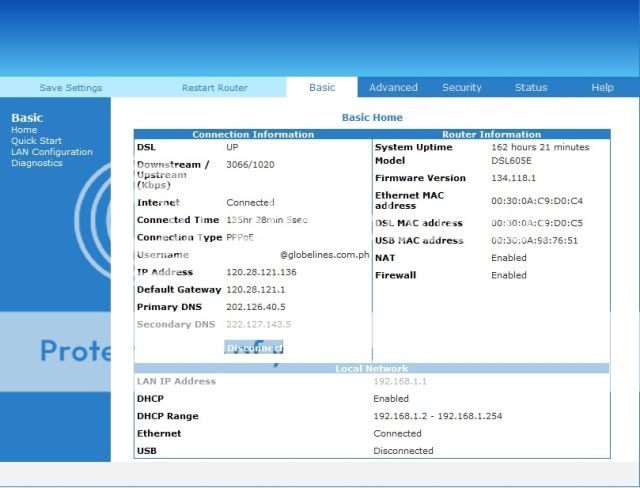Select the Status tab
The width and height of the screenshot is (640, 488).
[531, 88]
